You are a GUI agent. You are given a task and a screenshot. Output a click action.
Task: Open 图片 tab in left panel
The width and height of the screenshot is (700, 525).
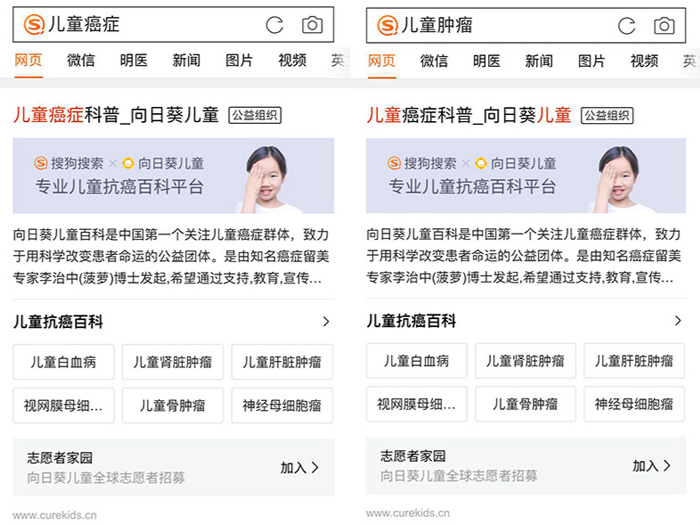point(239,60)
